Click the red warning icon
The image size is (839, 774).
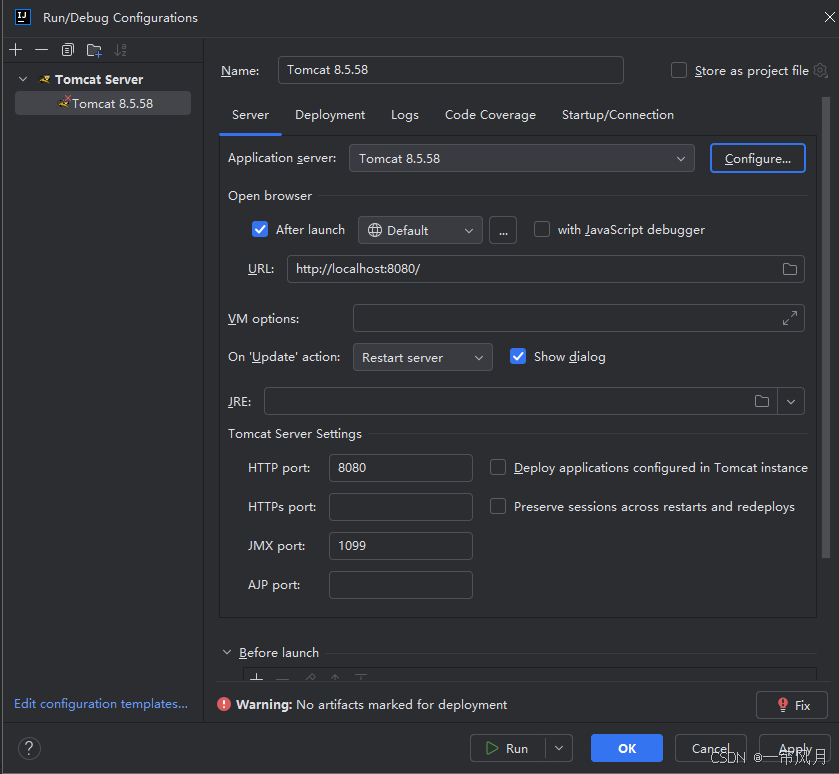click(224, 704)
